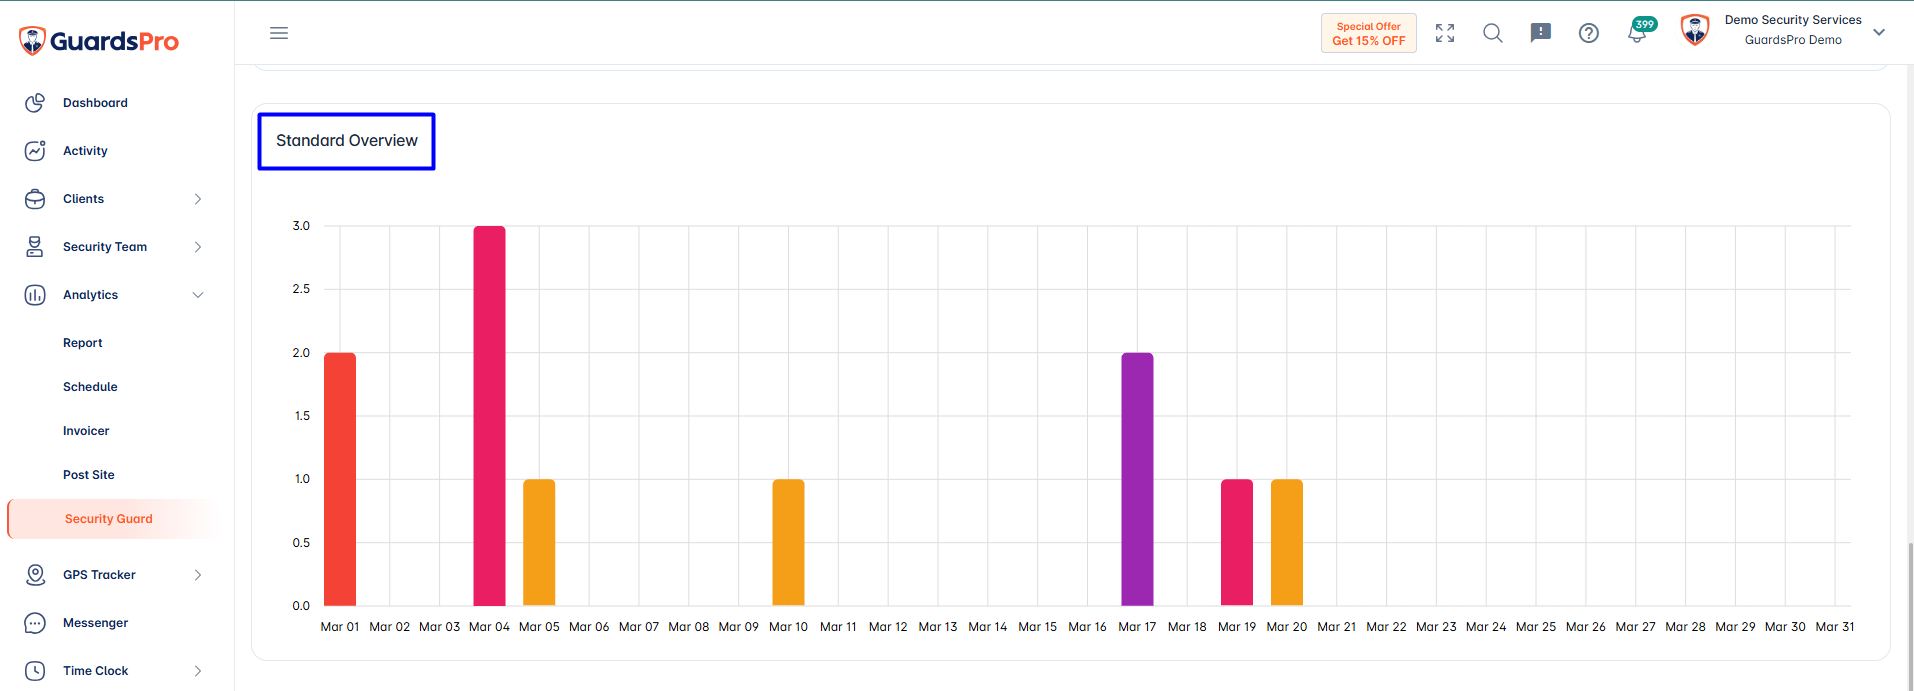This screenshot has width=1914, height=691.
Task: Expand the Clients submenu chevron
Action: point(198,199)
